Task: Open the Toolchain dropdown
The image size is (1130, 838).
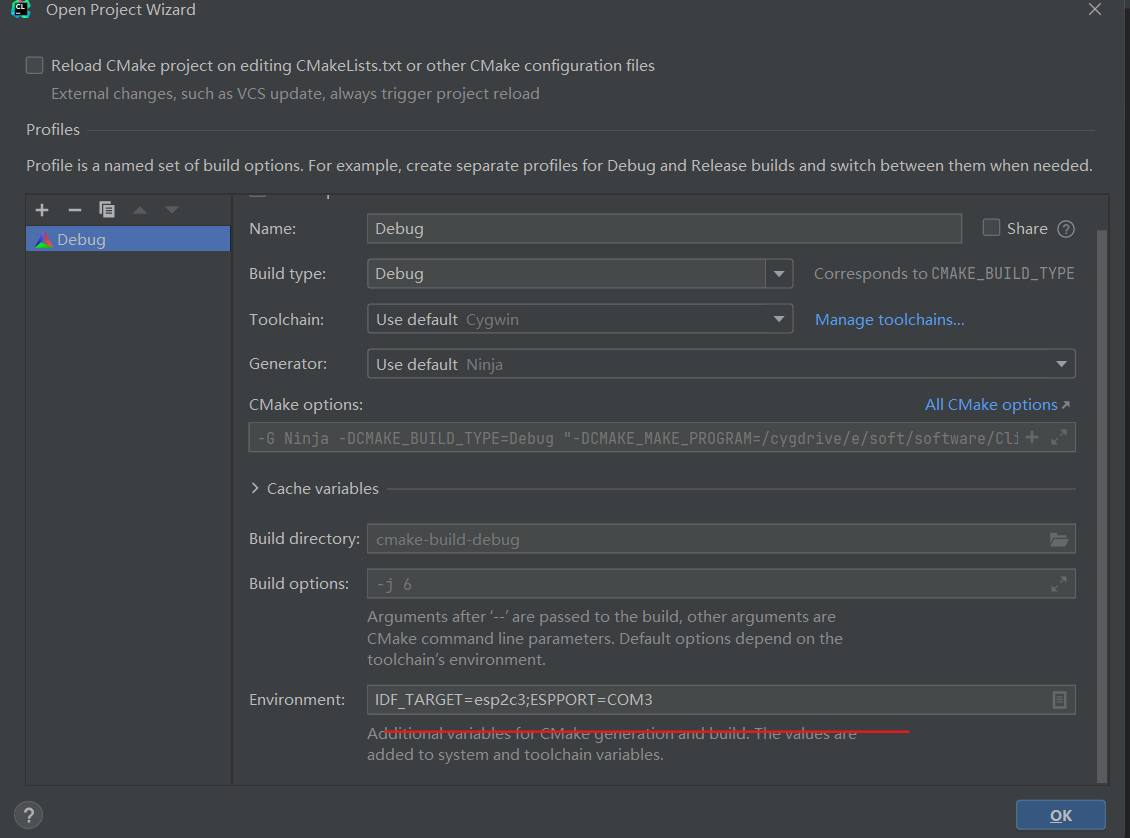Action: click(x=779, y=320)
